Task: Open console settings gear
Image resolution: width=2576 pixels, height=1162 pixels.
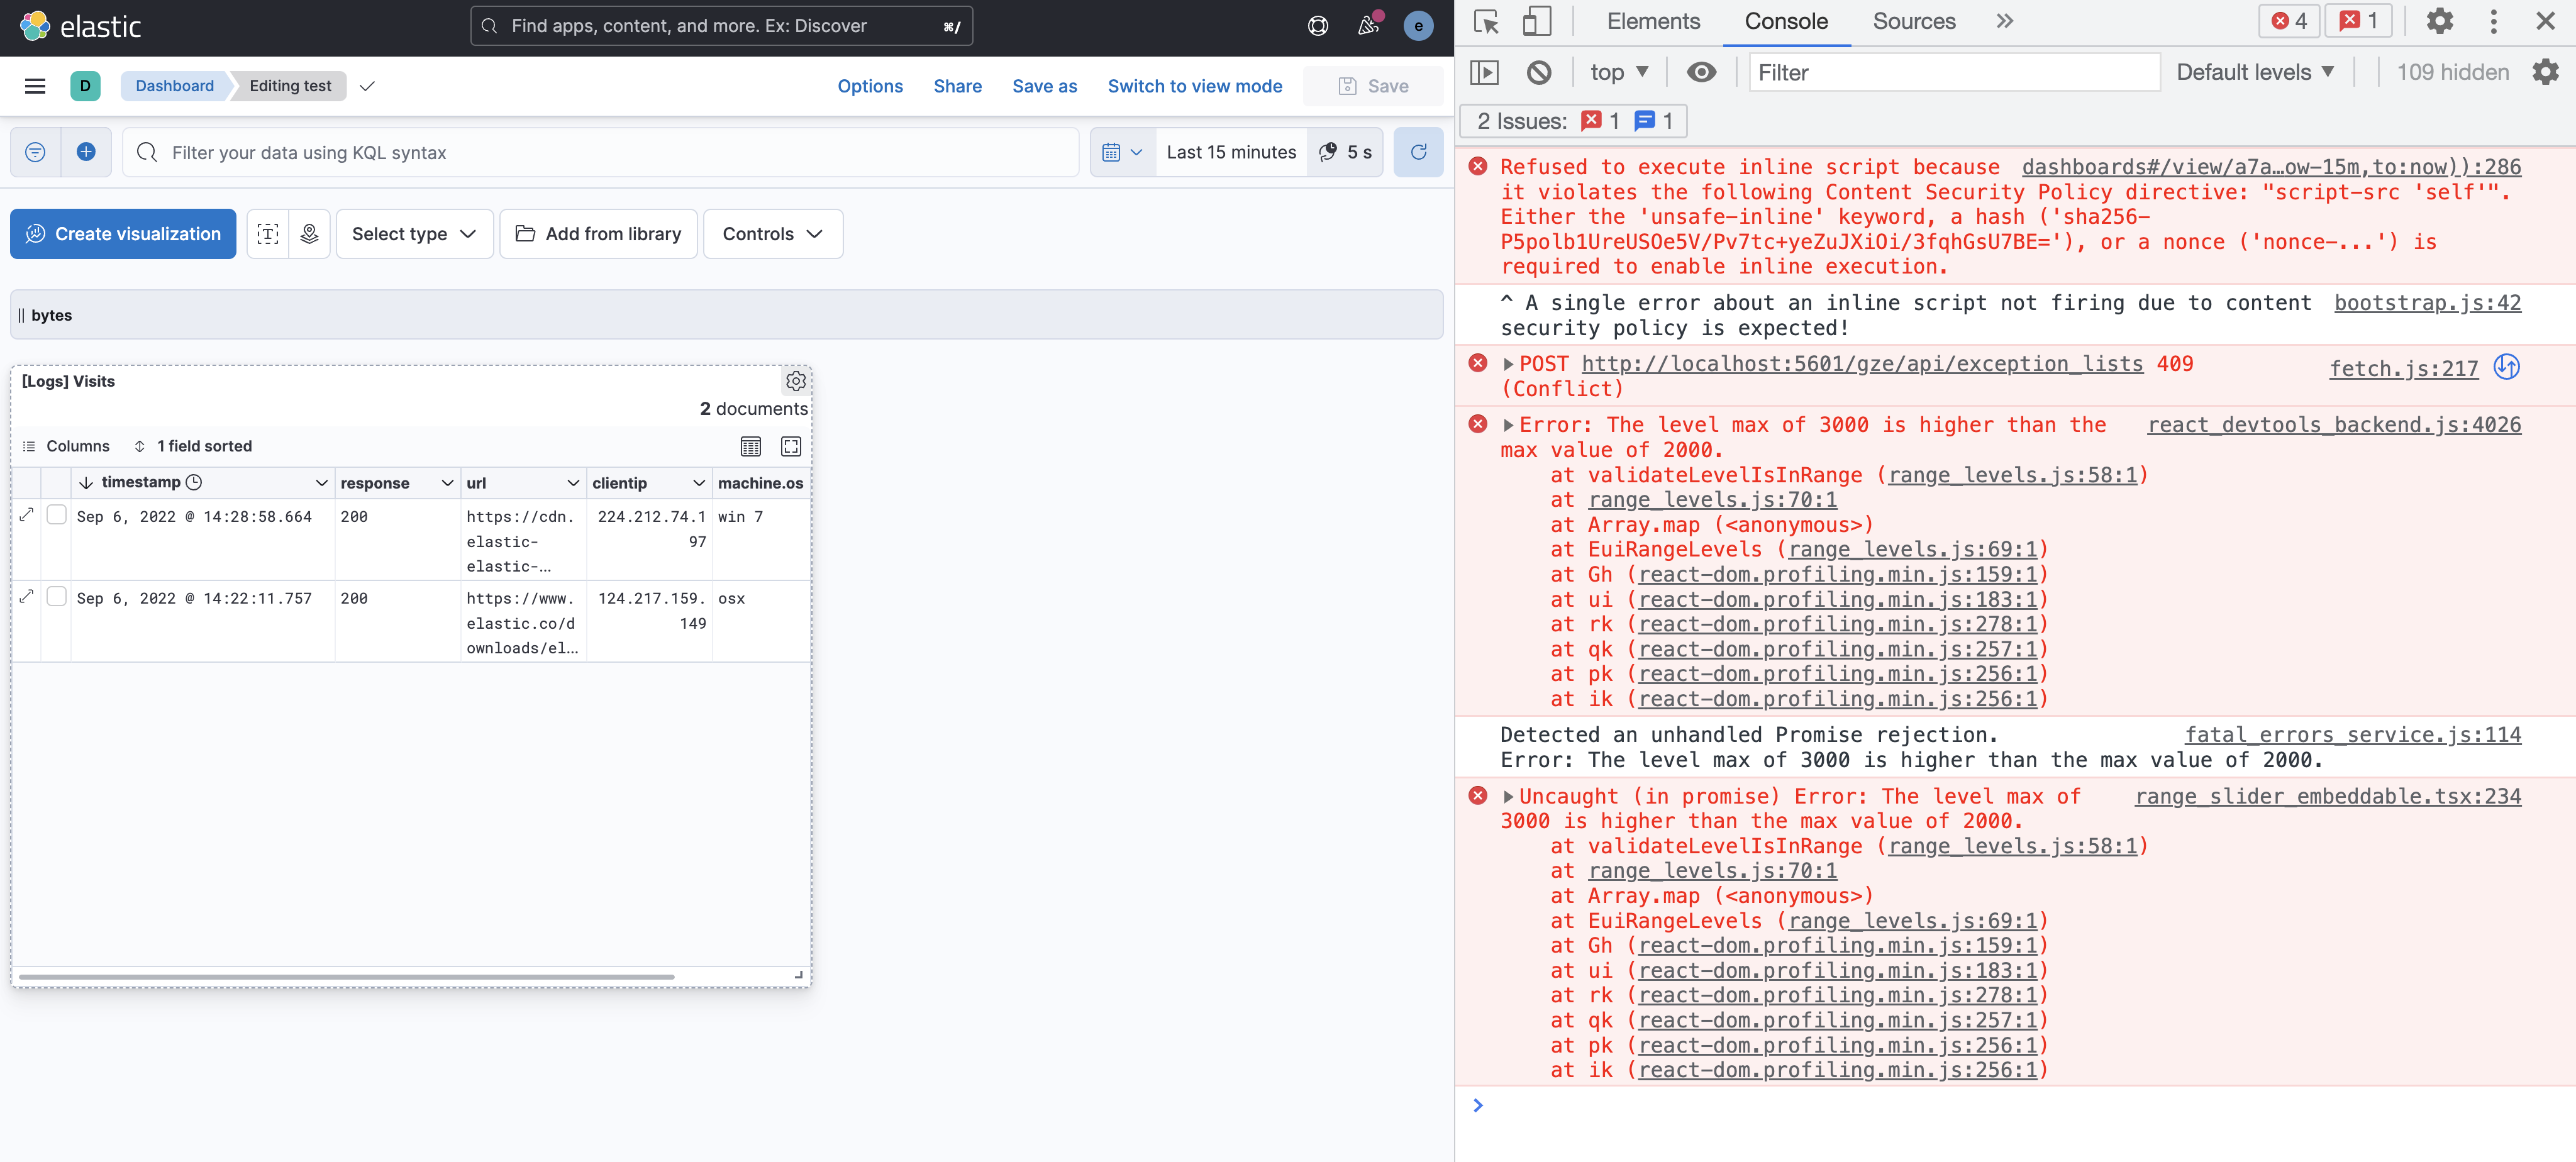Action: 2545,71
